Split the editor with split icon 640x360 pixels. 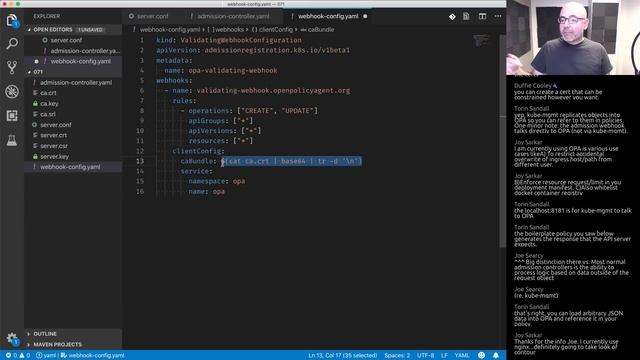(482, 16)
